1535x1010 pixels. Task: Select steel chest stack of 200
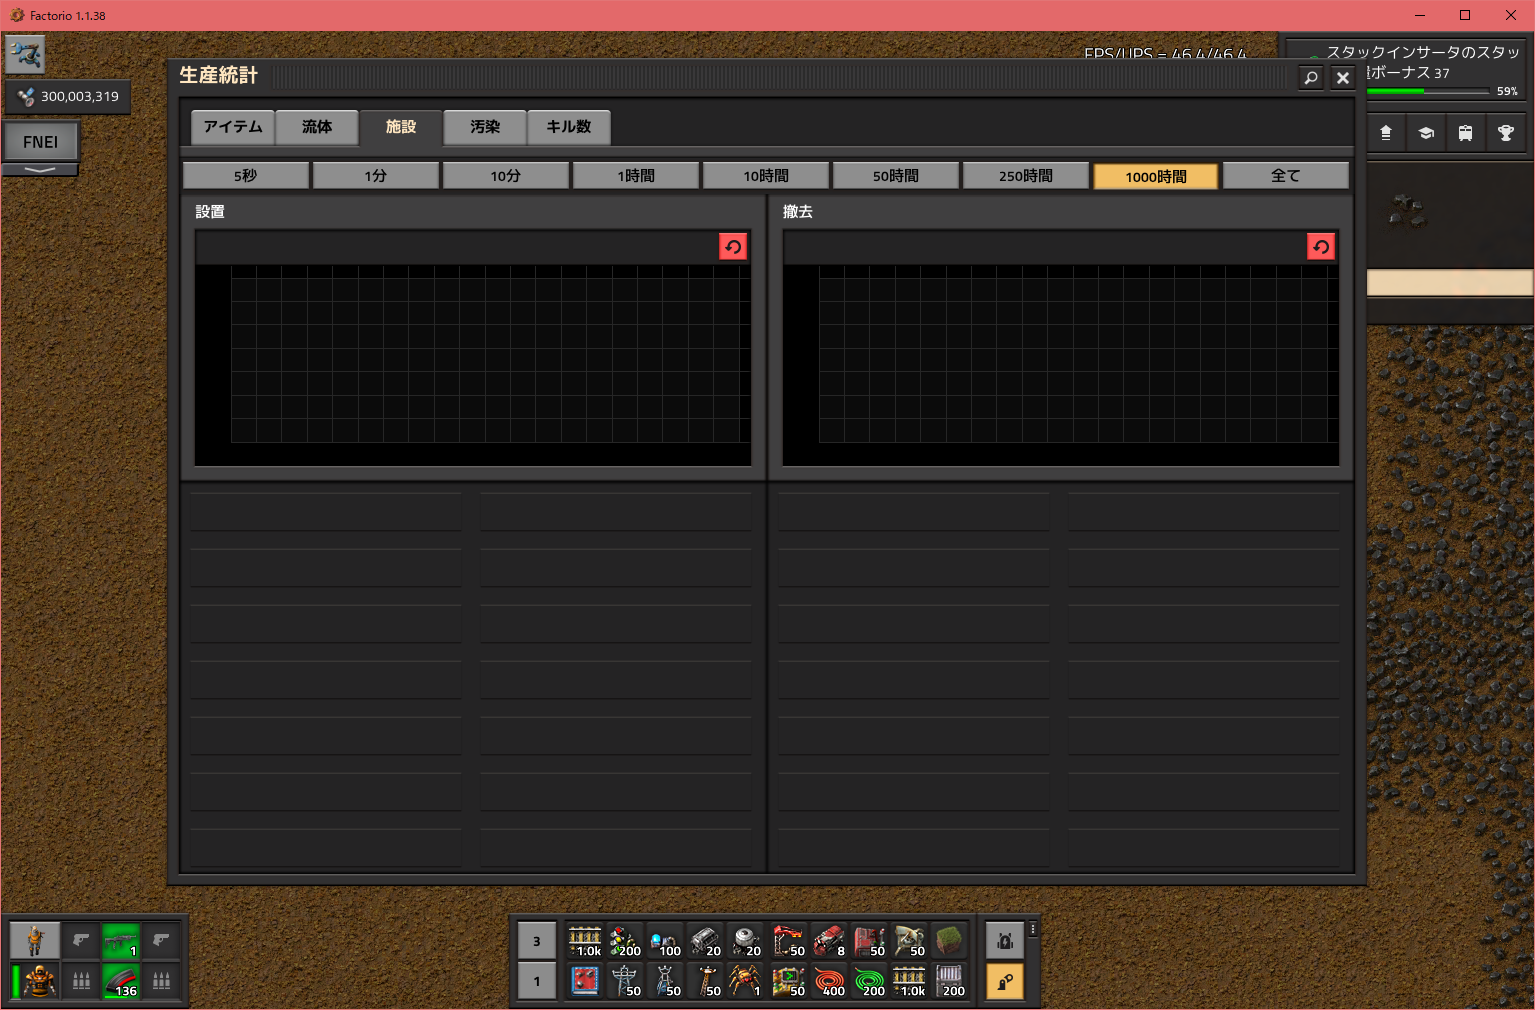[949, 981]
